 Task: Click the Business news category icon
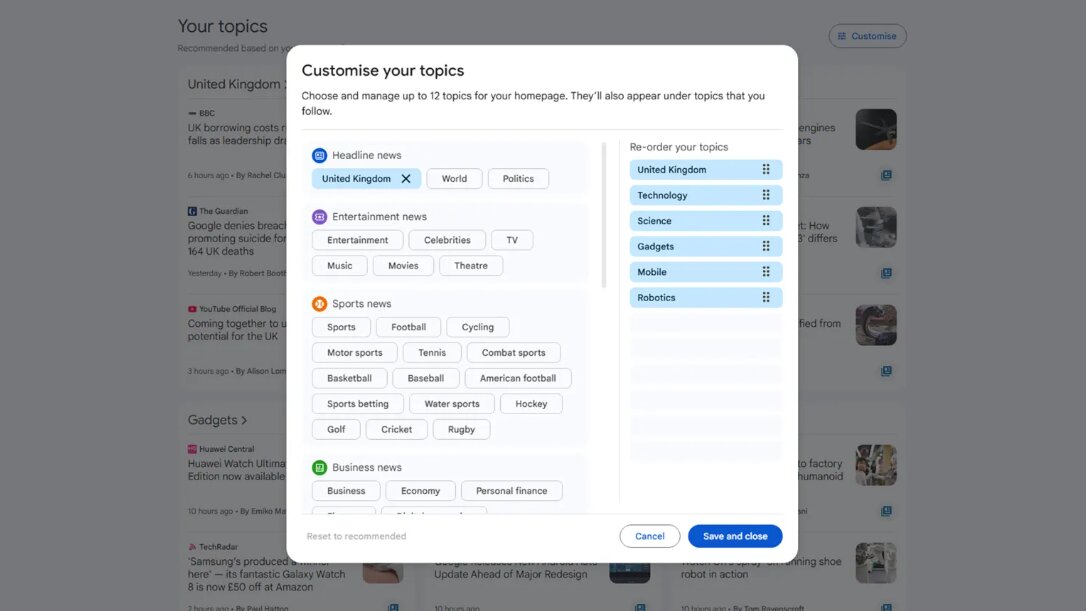pos(319,468)
